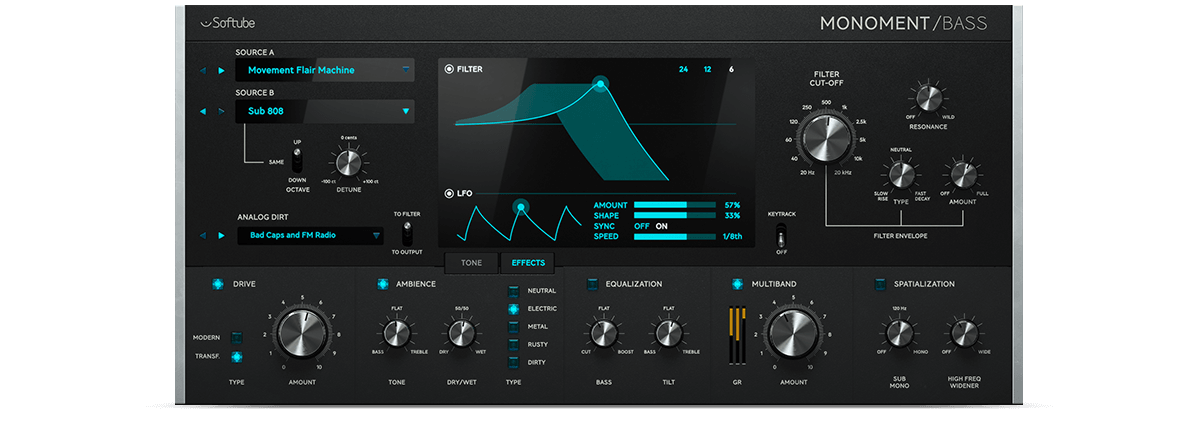
Task: Select the Transf. drive type
Action: (x=237, y=356)
